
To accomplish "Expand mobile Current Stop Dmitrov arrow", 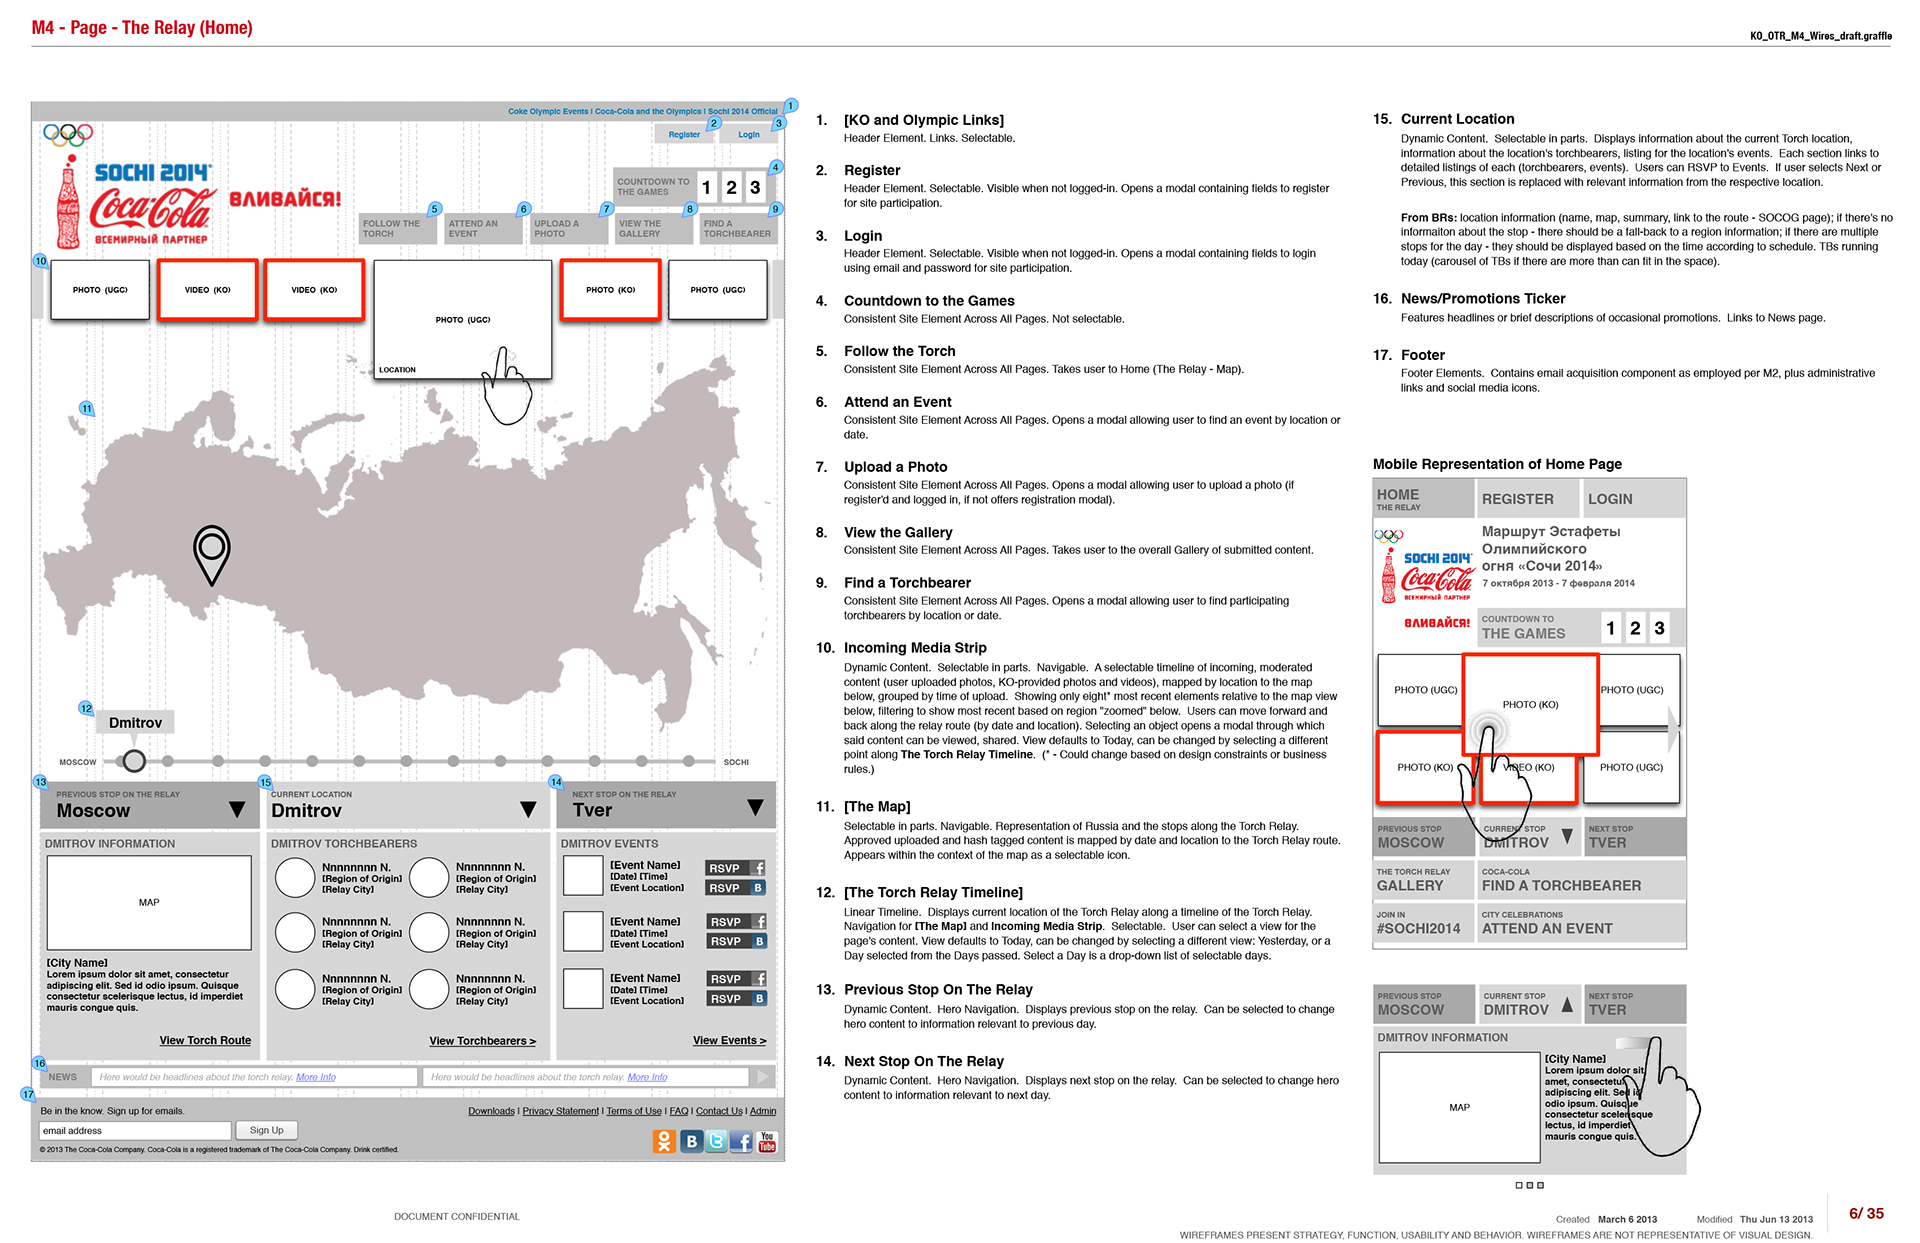I will [1567, 836].
